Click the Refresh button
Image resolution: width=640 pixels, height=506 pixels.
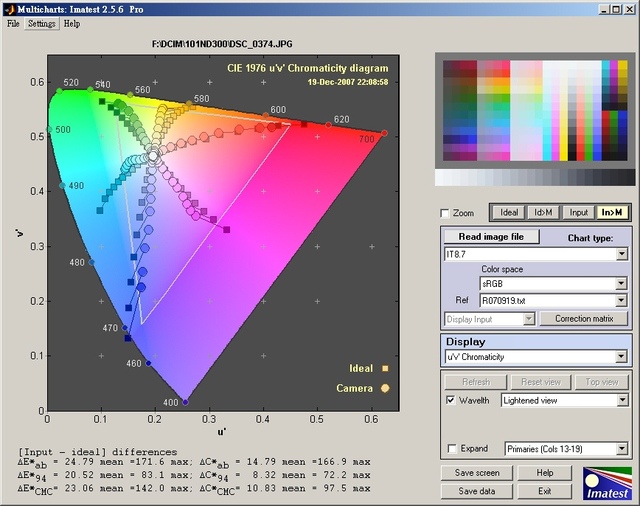[476, 382]
